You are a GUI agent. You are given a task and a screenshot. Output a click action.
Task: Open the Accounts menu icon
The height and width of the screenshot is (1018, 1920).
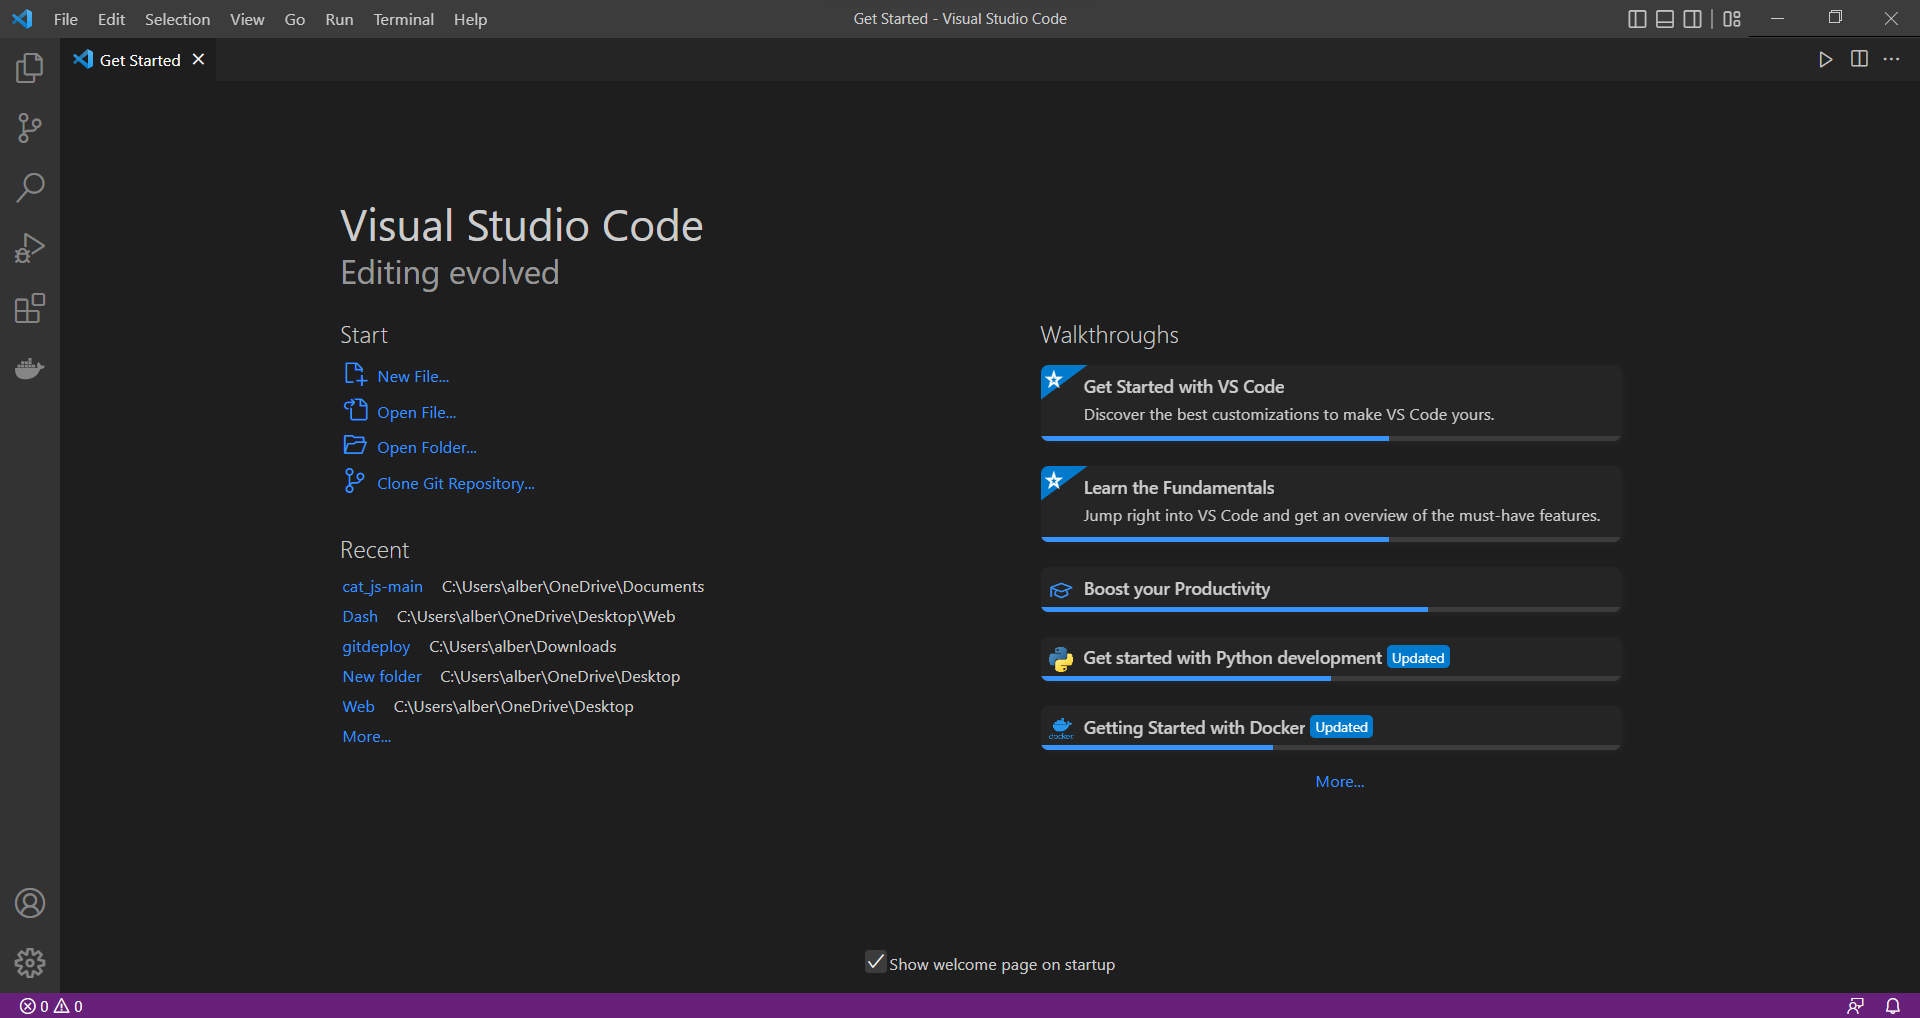click(30, 903)
